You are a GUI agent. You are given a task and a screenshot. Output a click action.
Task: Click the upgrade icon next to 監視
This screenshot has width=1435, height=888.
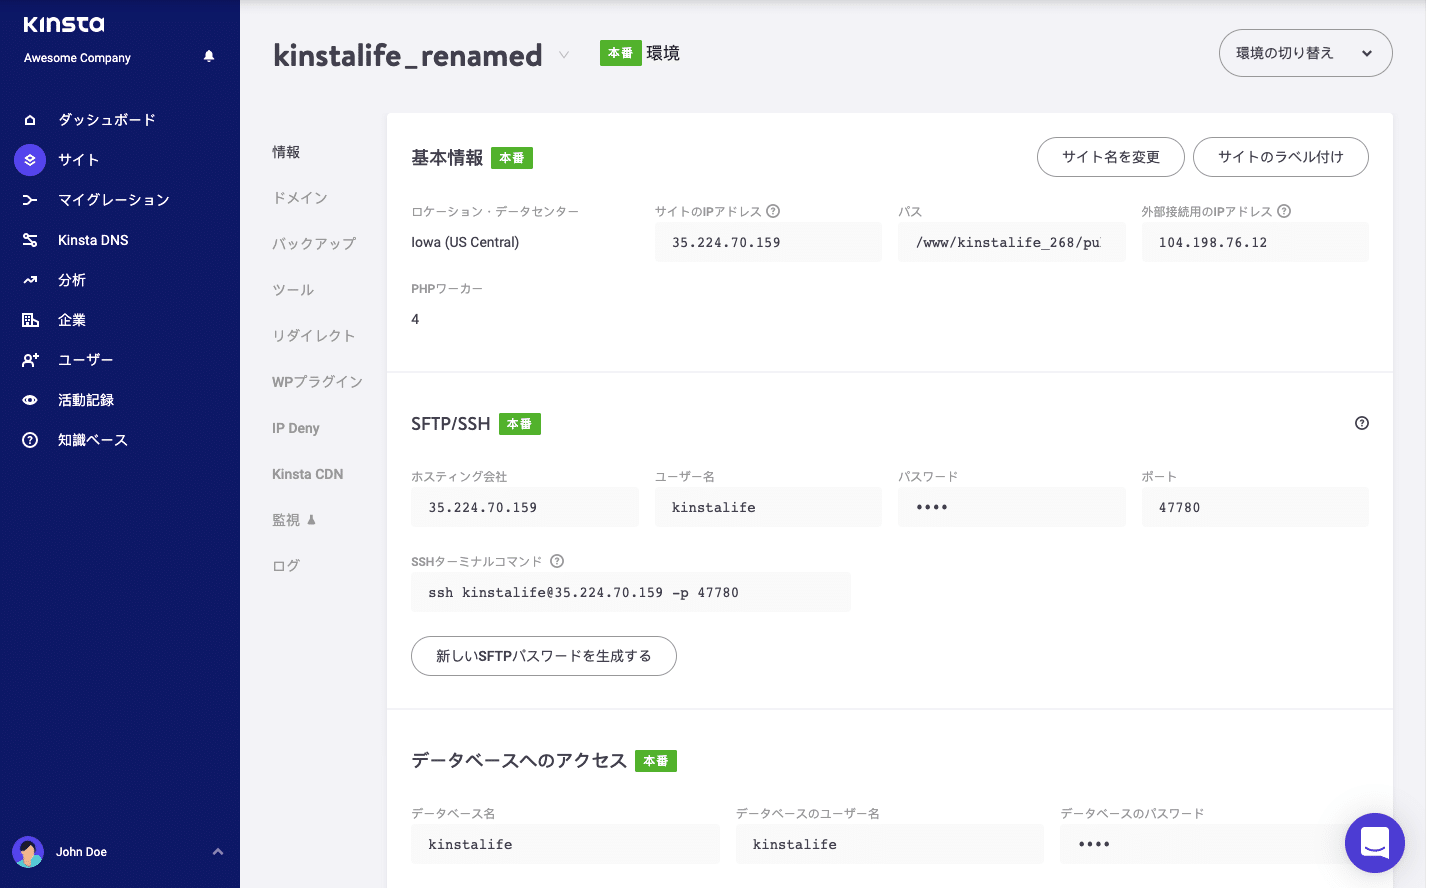click(311, 520)
